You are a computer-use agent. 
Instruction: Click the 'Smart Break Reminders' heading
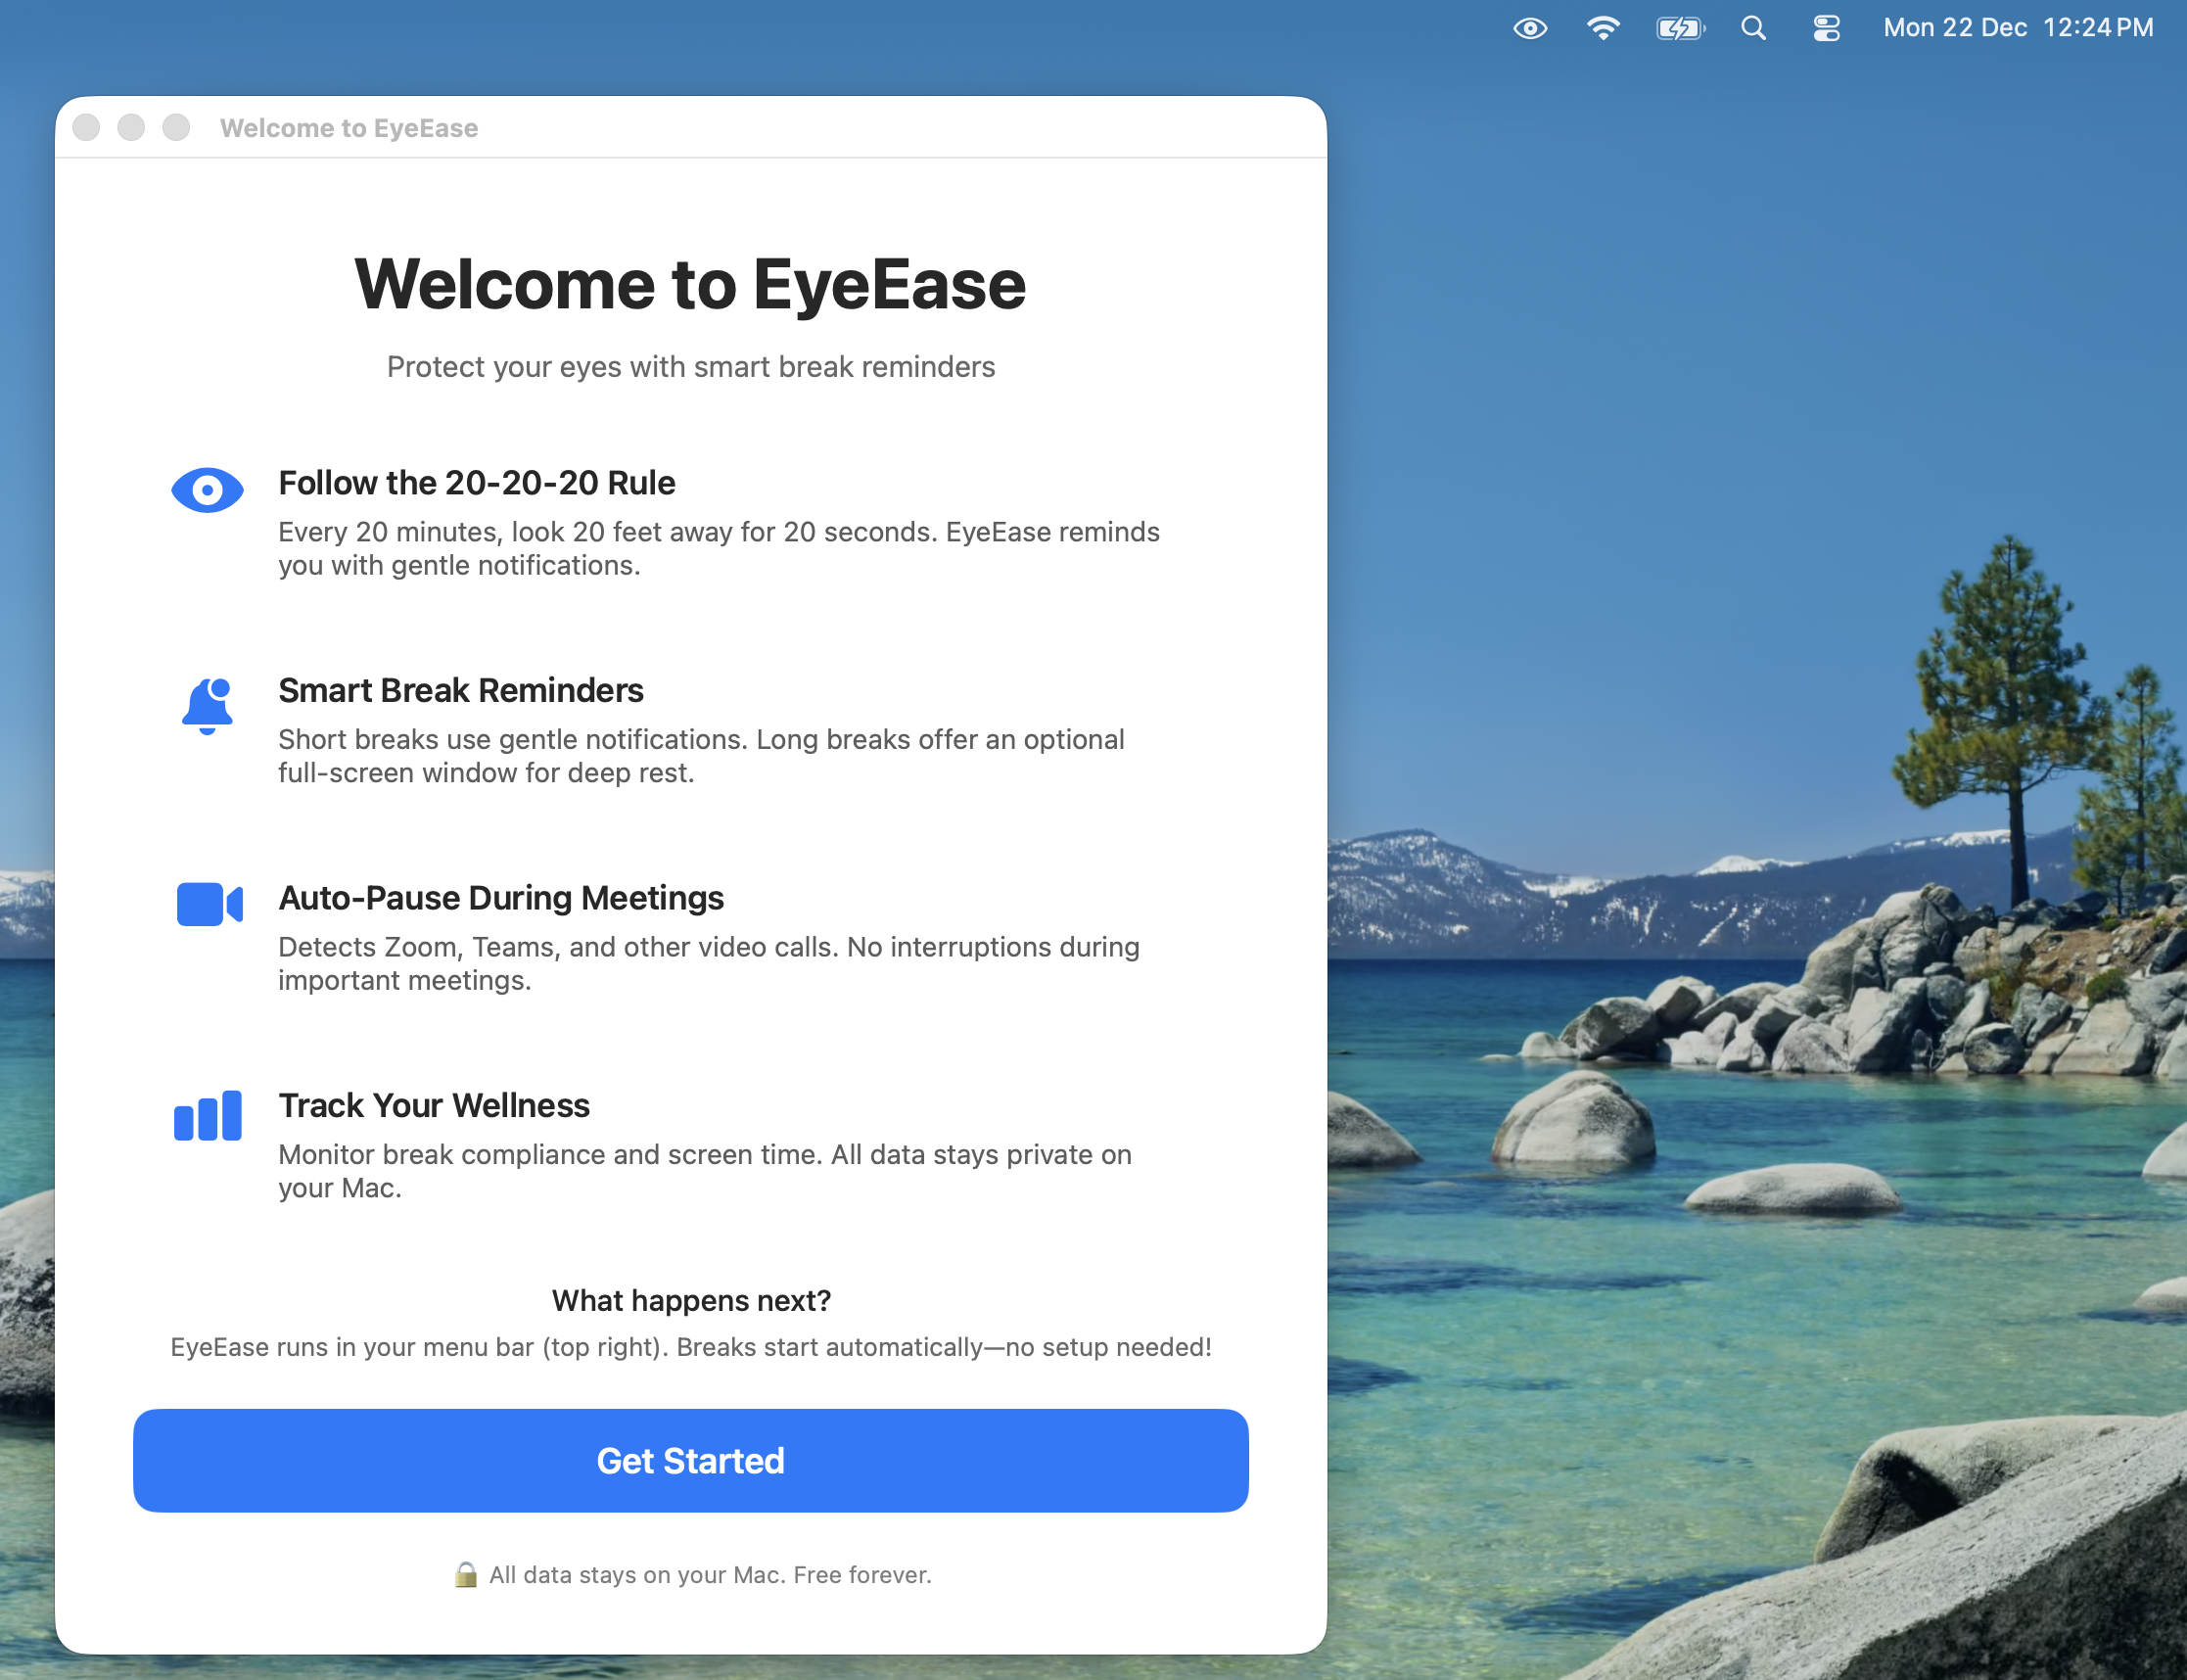point(461,690)
